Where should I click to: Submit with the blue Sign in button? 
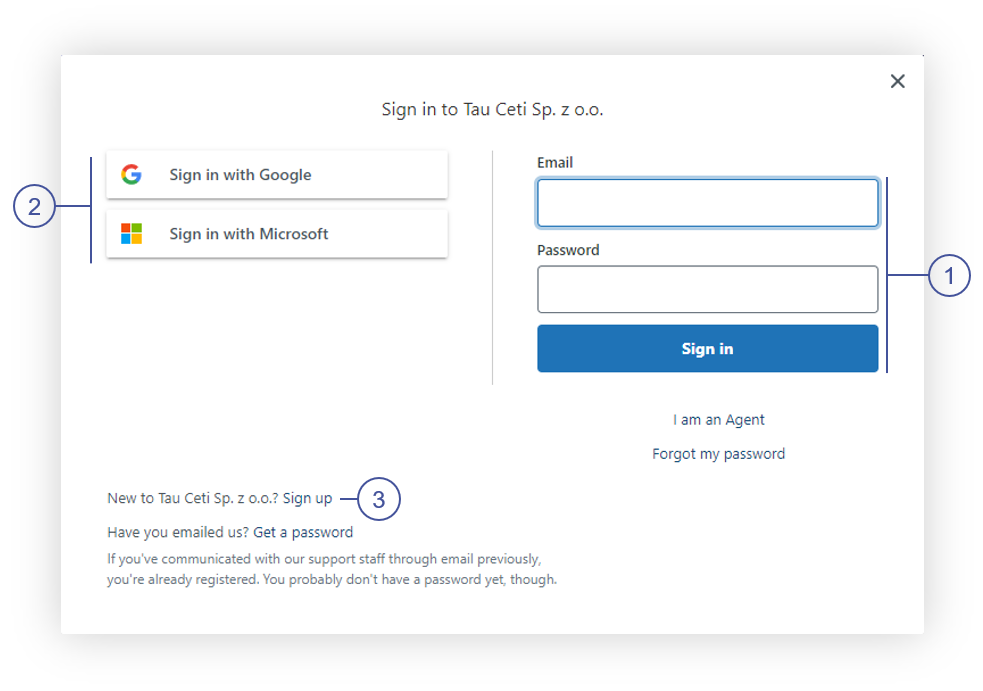[707, 348]
